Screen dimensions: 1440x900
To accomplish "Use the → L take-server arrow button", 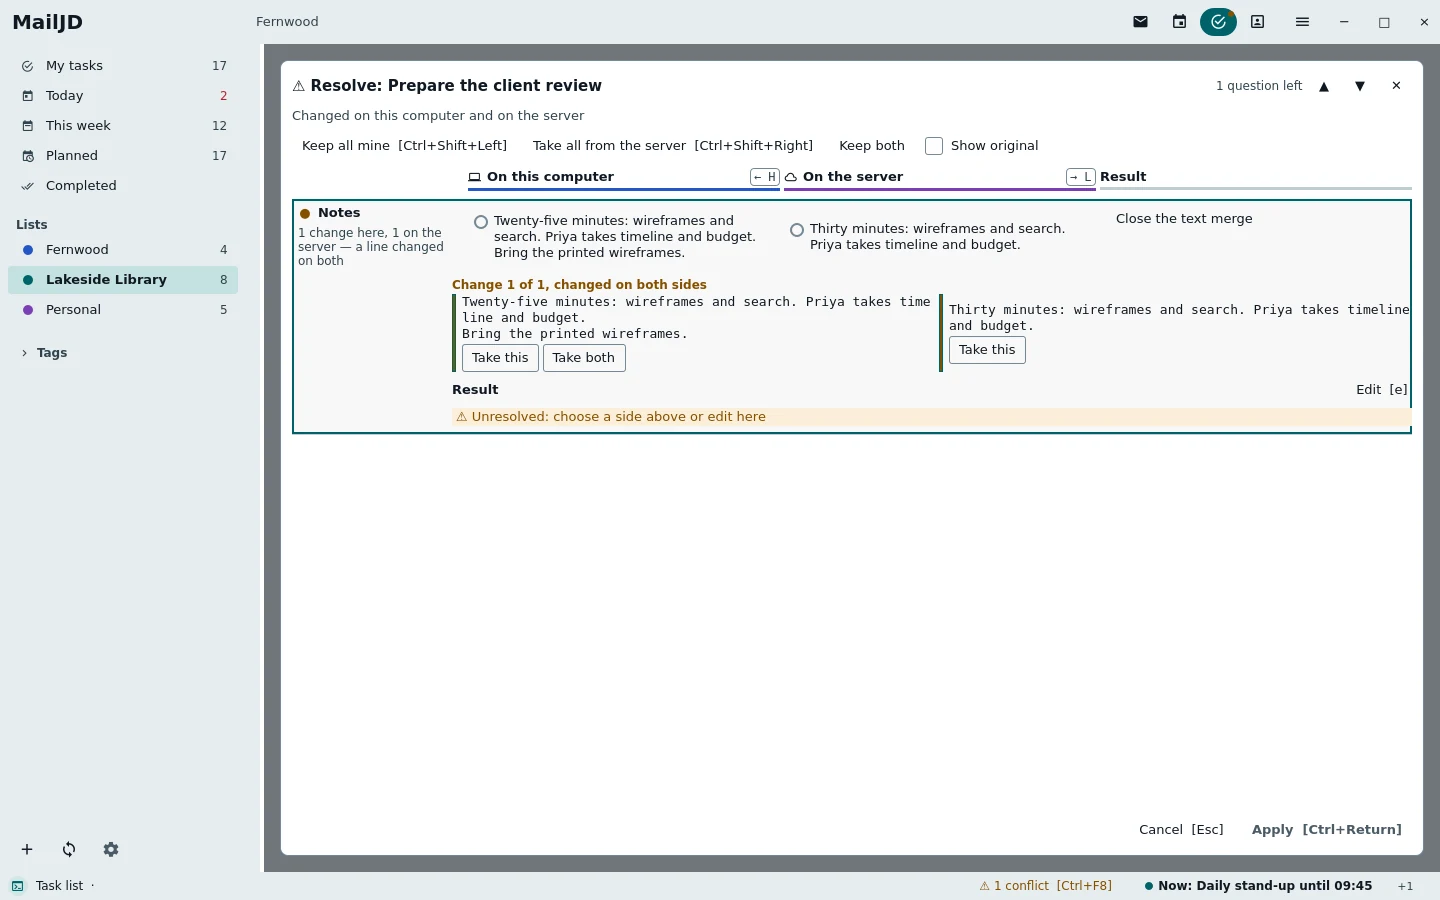I will tap(1081, 177).
